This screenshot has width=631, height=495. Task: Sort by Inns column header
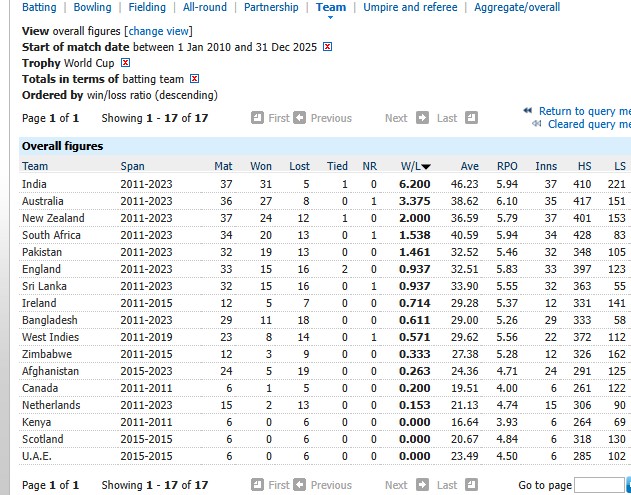point(546,166)
